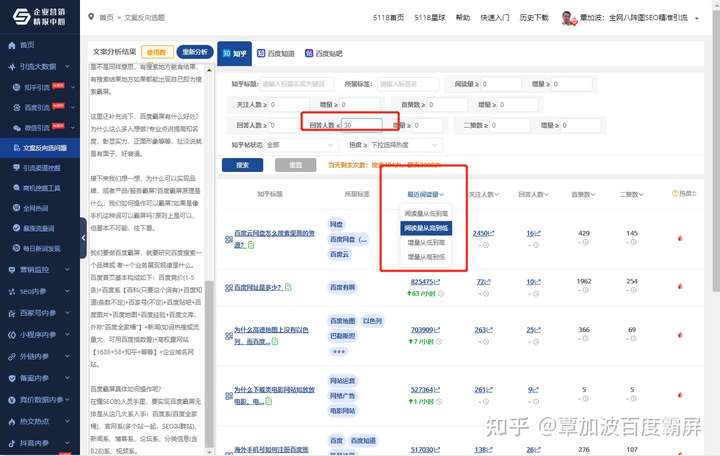Select 文案反向选题 in the sidebar
This screenshot has height=456, width=720.
click(x=40, y=147)
